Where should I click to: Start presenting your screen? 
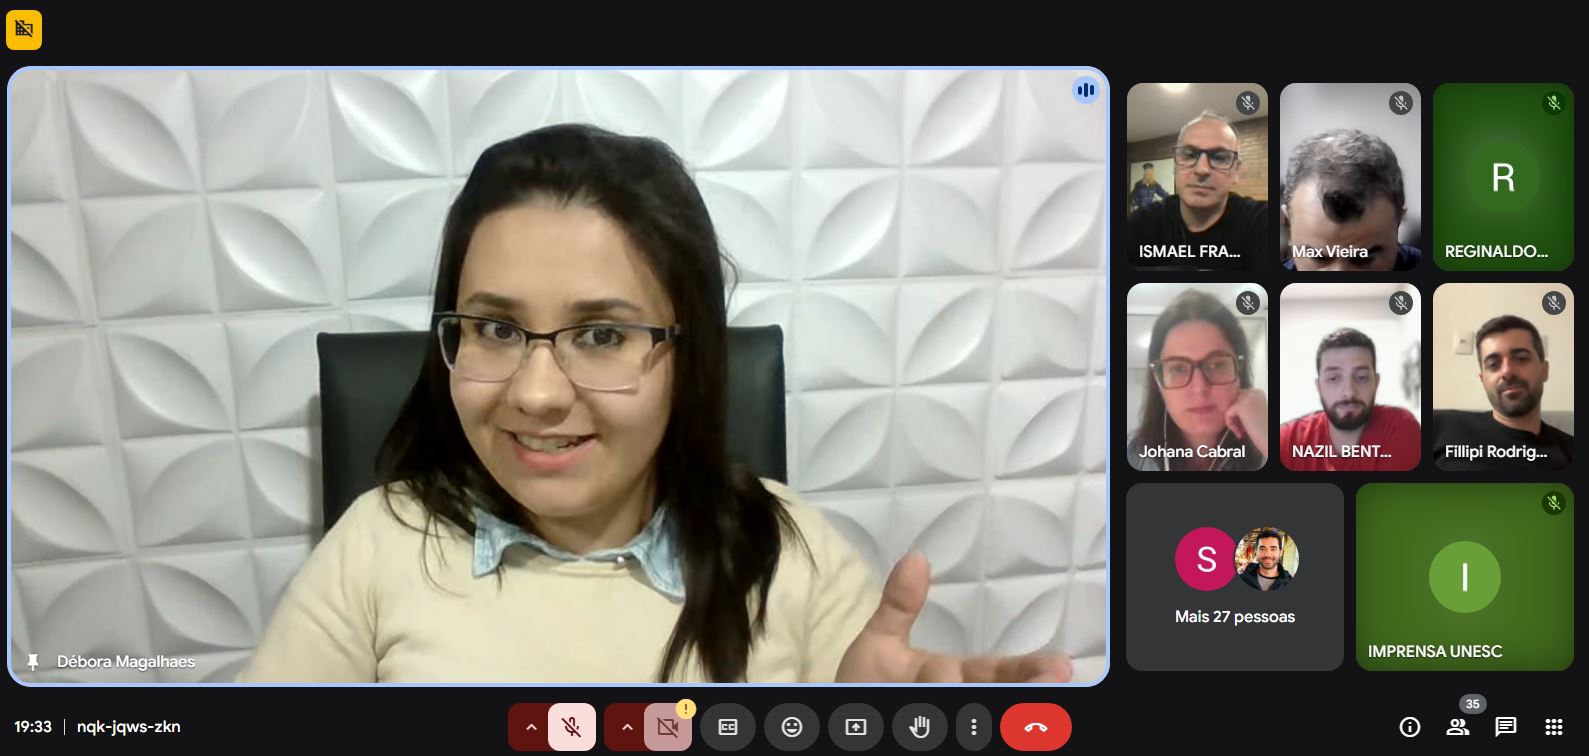[x=856, y=727]
